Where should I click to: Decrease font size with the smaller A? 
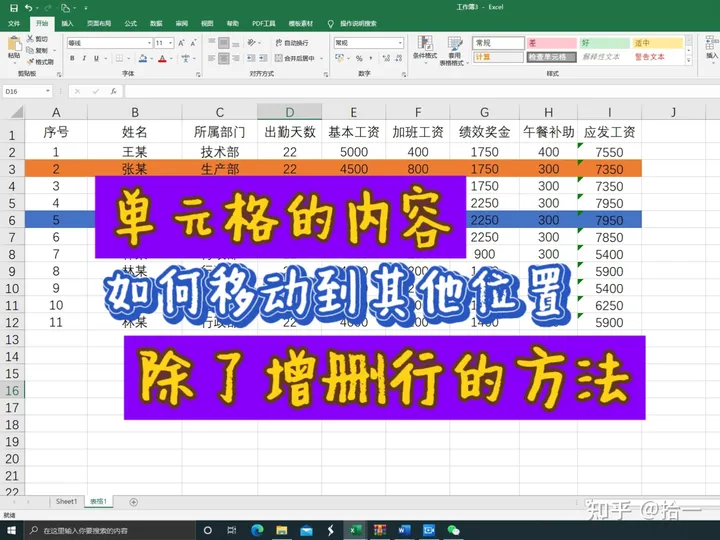coord(193,43)
